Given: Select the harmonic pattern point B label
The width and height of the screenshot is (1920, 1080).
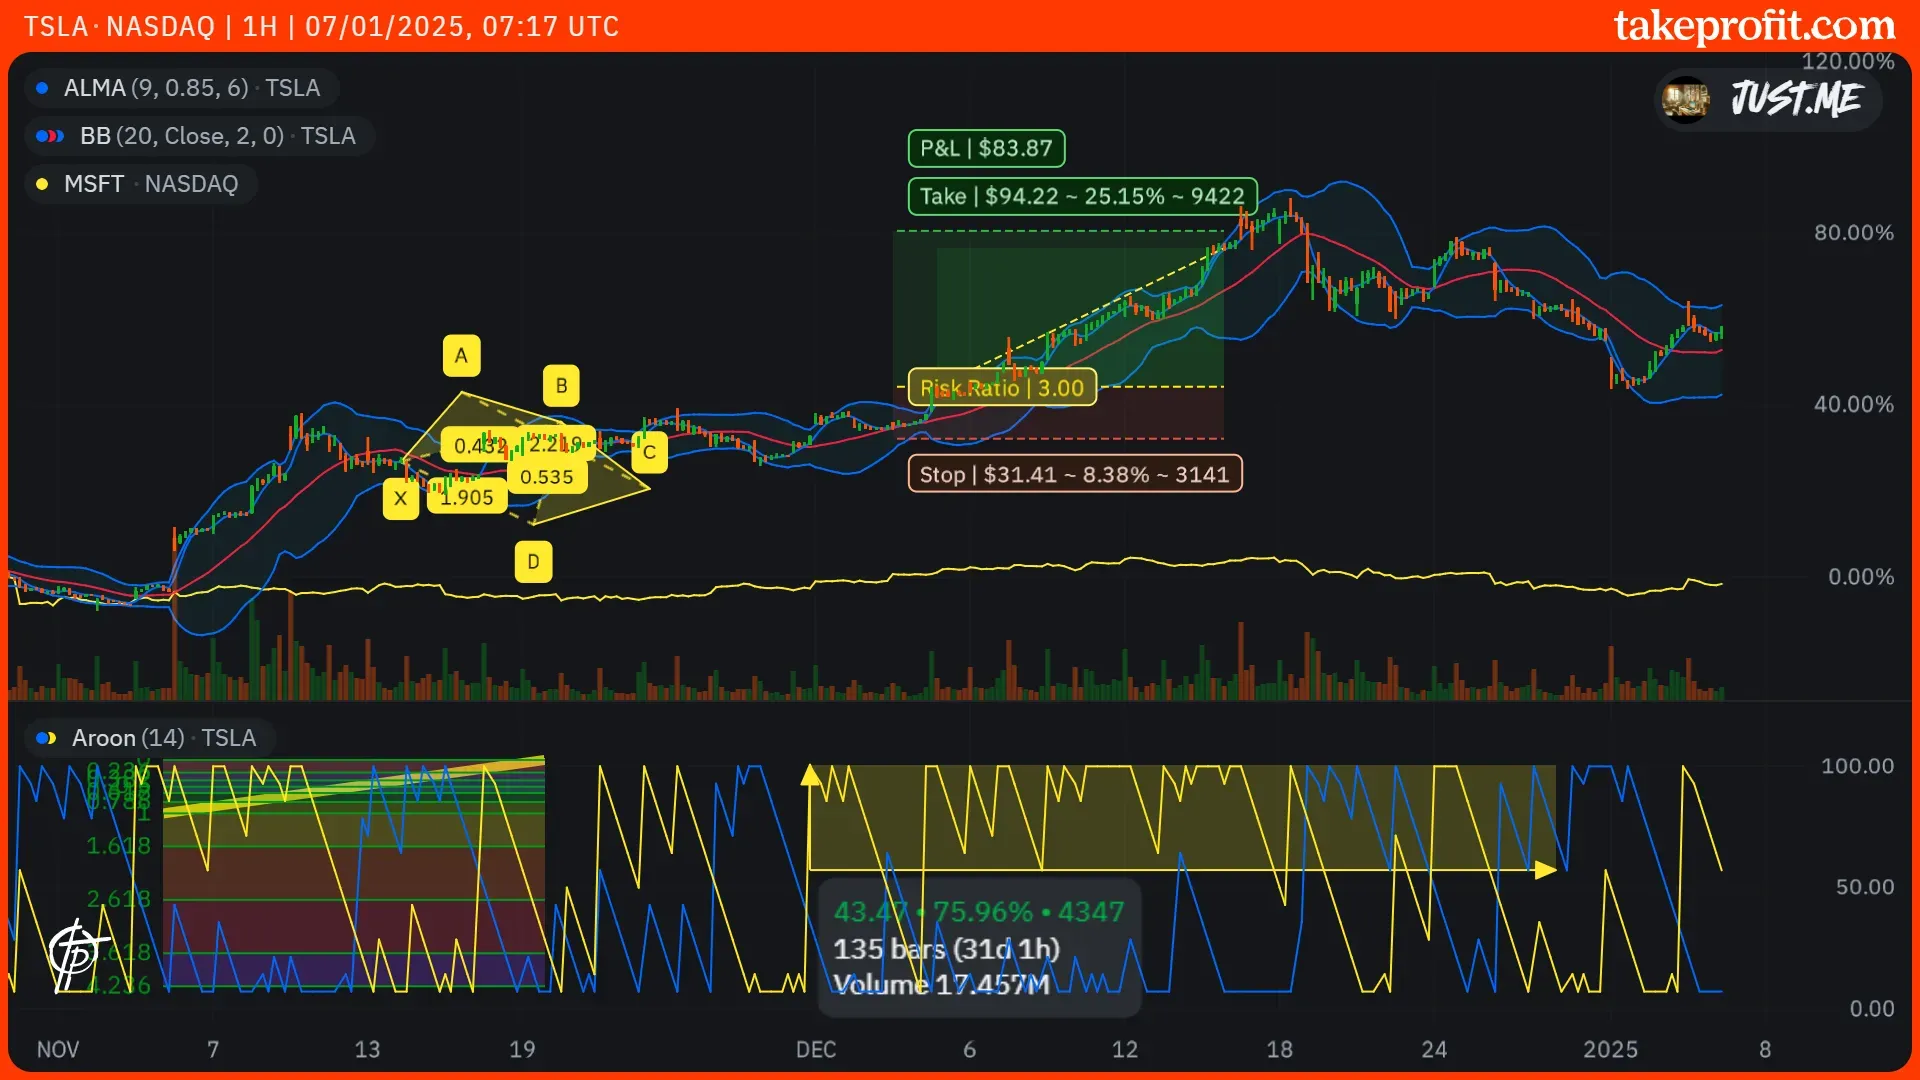Looking at the screenshot, I should point(561,386).
